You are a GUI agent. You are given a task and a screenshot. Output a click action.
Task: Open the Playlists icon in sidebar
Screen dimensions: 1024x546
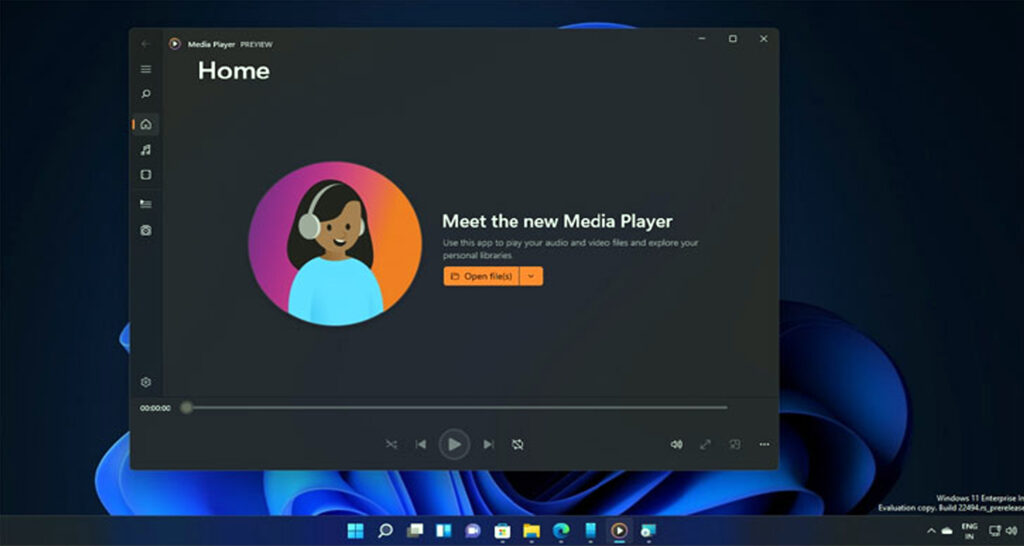click(x=146, y=230)
